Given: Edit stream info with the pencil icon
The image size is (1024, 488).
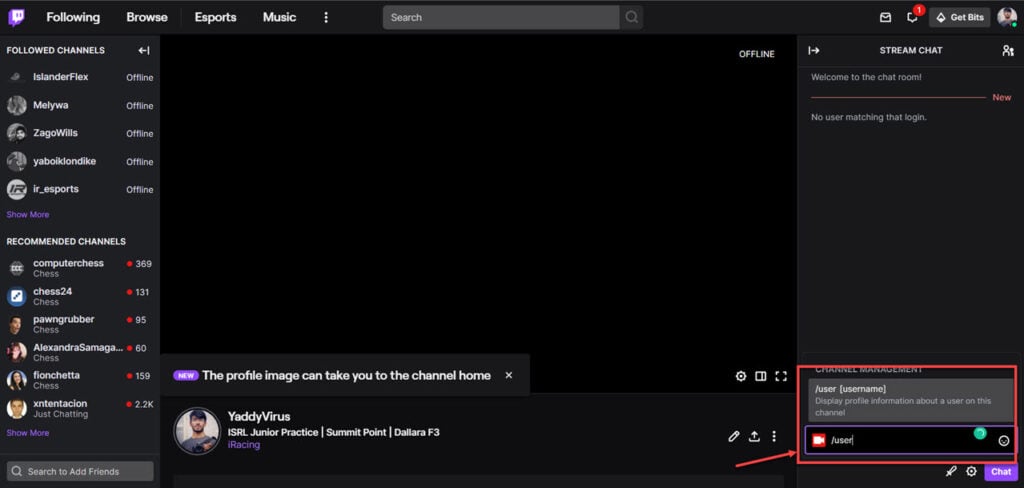Looking at the screenshot, I should pyautogui.click(x=733, y=436).
